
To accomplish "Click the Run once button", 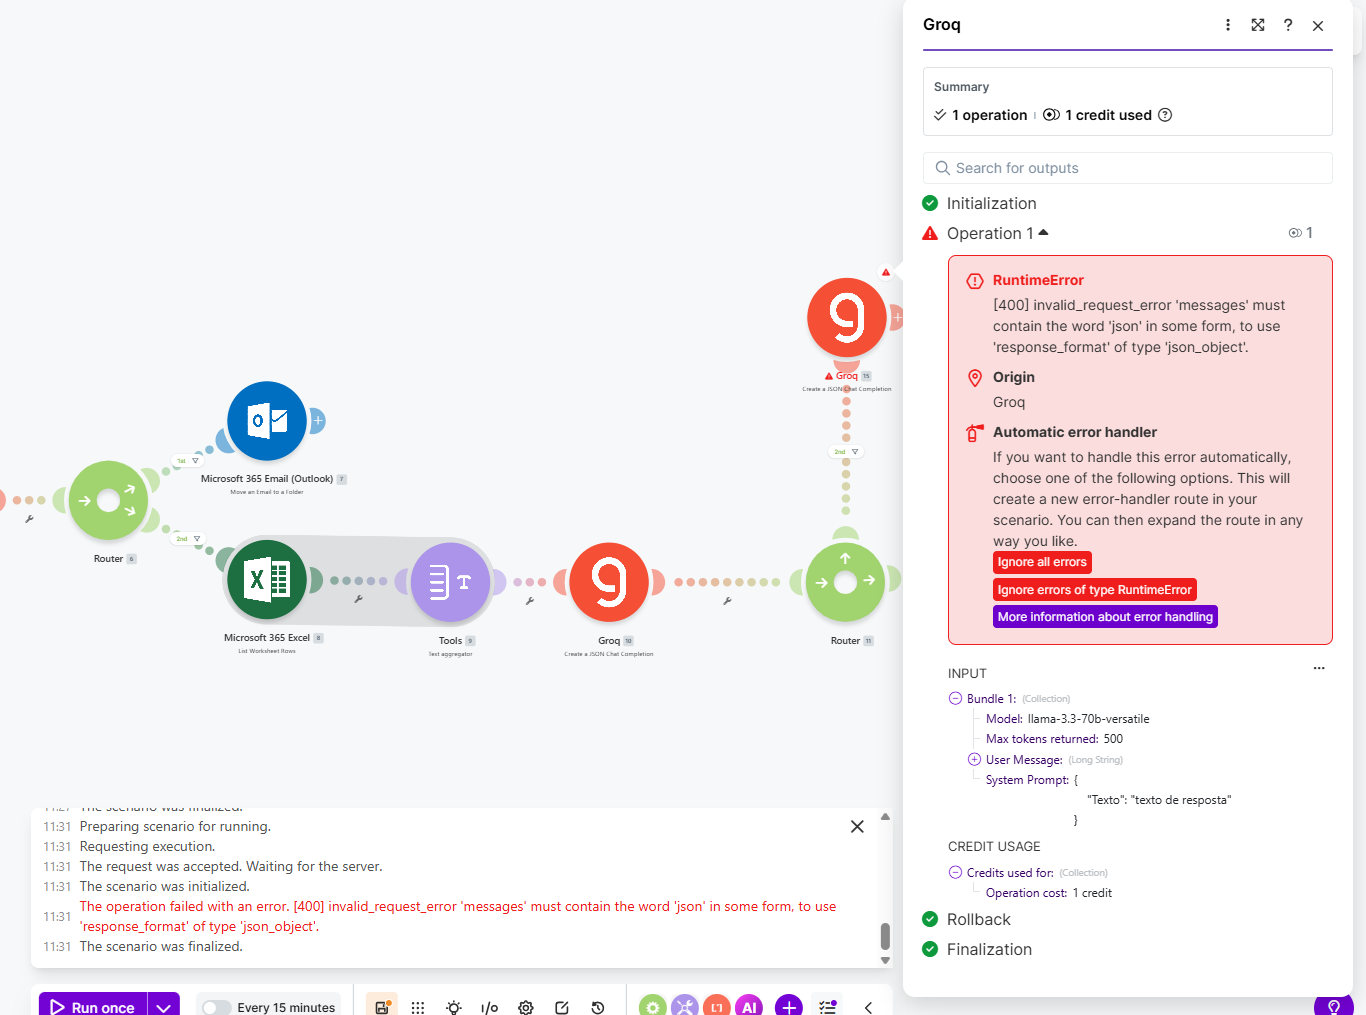I will (93, 1007).
